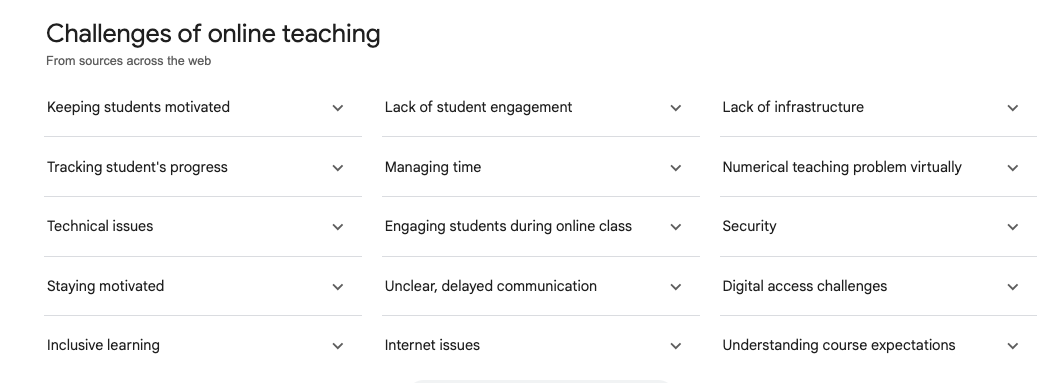Click the Managing time text label
1061x383 pixels.
432,167
